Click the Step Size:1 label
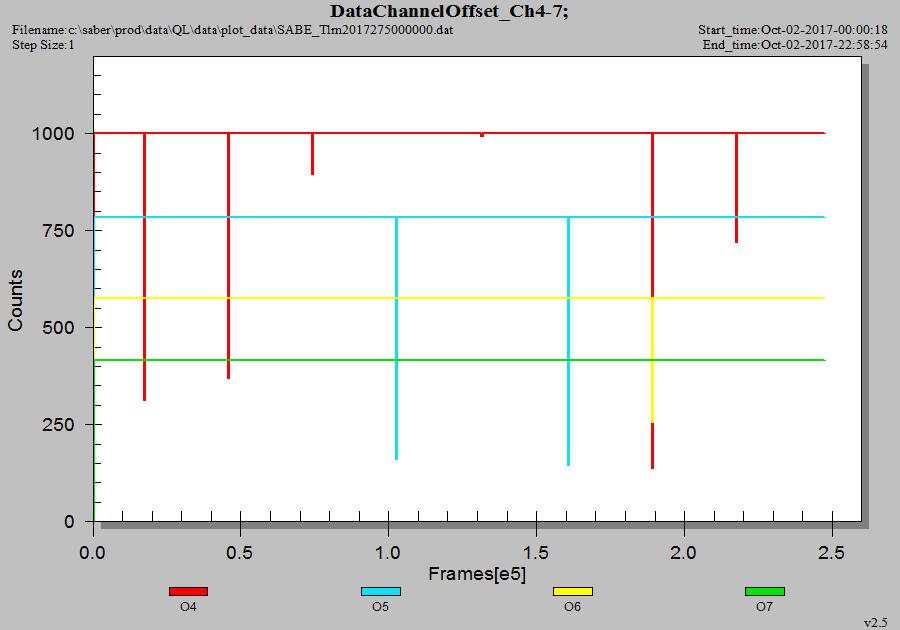Viewport: 900px width, 630px height. point(43,45)
